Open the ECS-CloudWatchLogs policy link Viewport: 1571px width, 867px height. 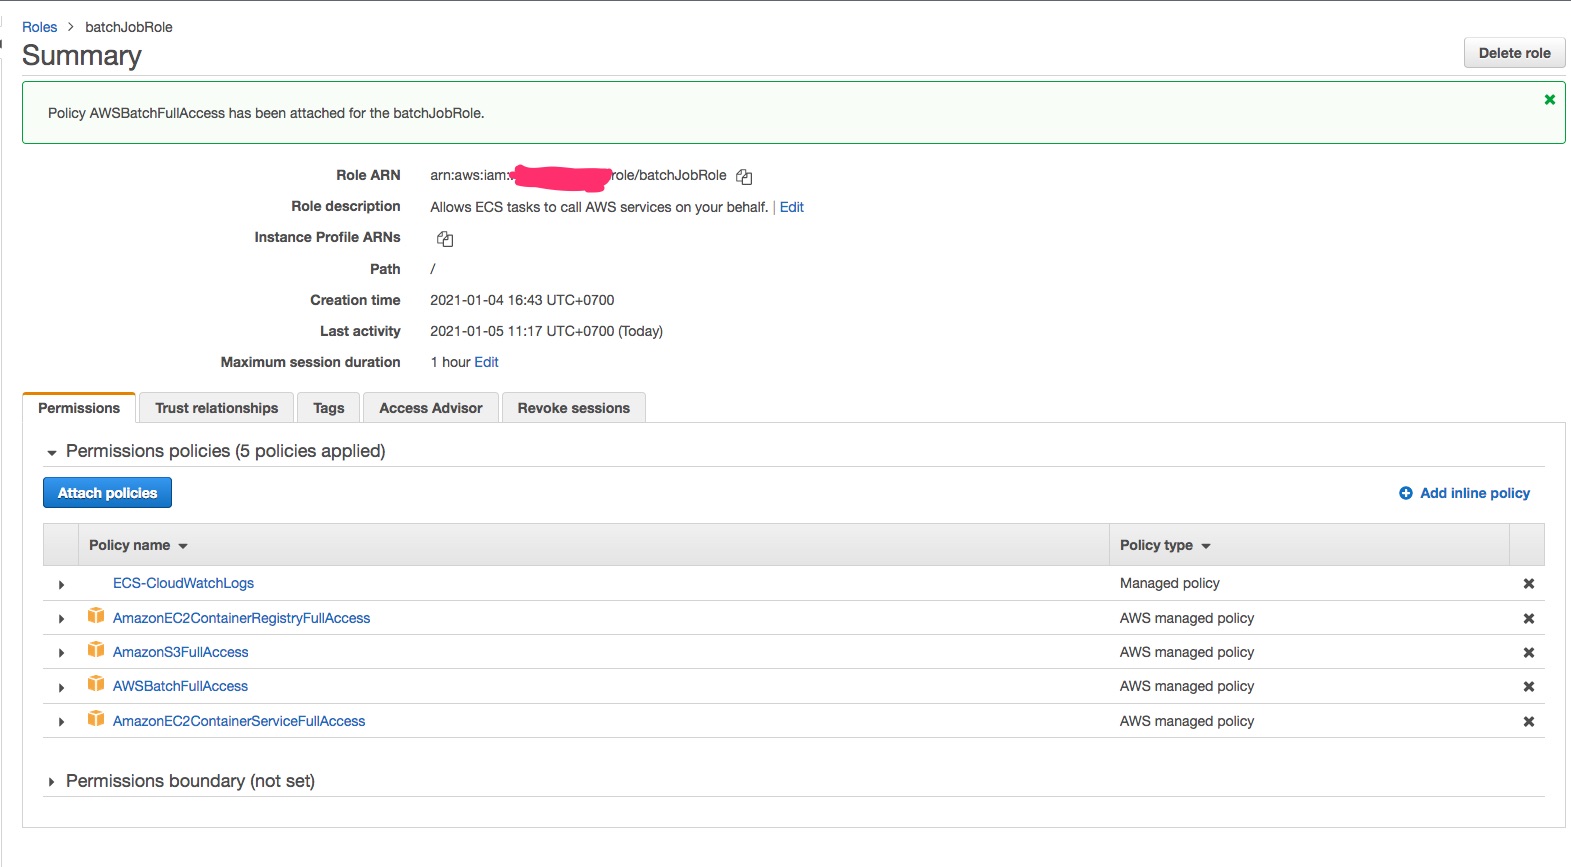pyautogui.click(x=183, y=583)
